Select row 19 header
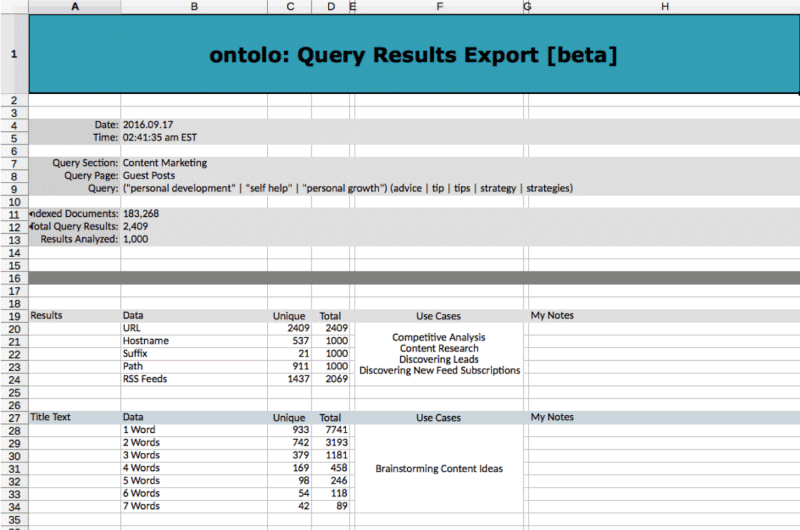 (x=14, y=316)
